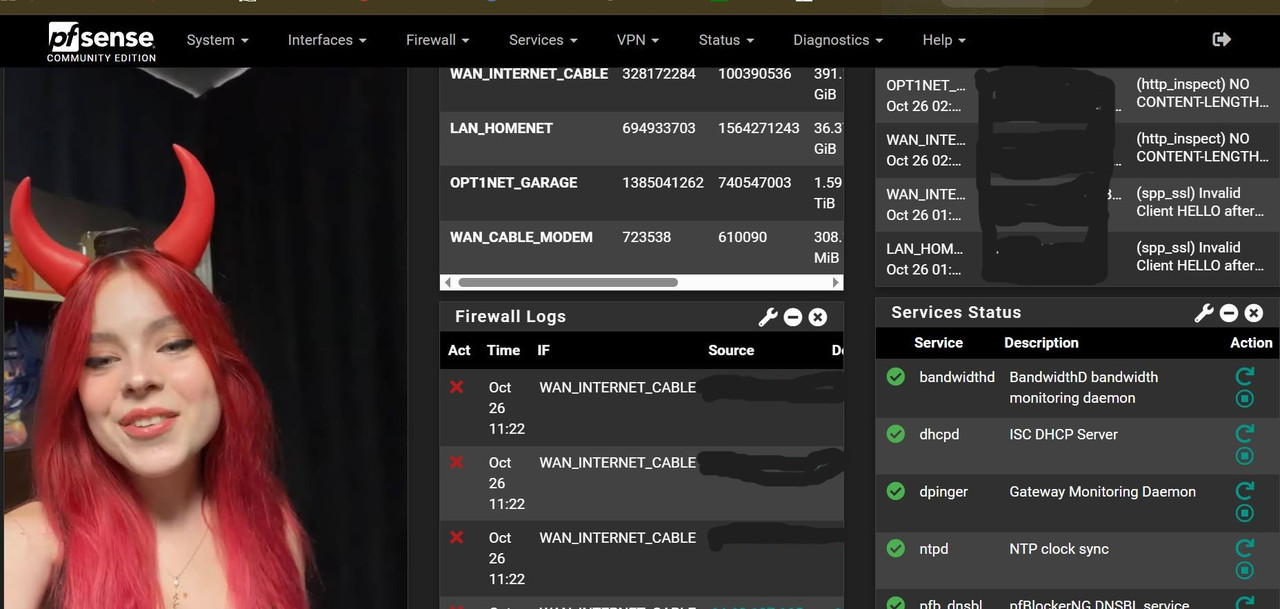Viewport: 1280px width, 609px height.
Task: Click LAN_HOM... alert entry dated Oct 26 01
Action: click(924, 258)
